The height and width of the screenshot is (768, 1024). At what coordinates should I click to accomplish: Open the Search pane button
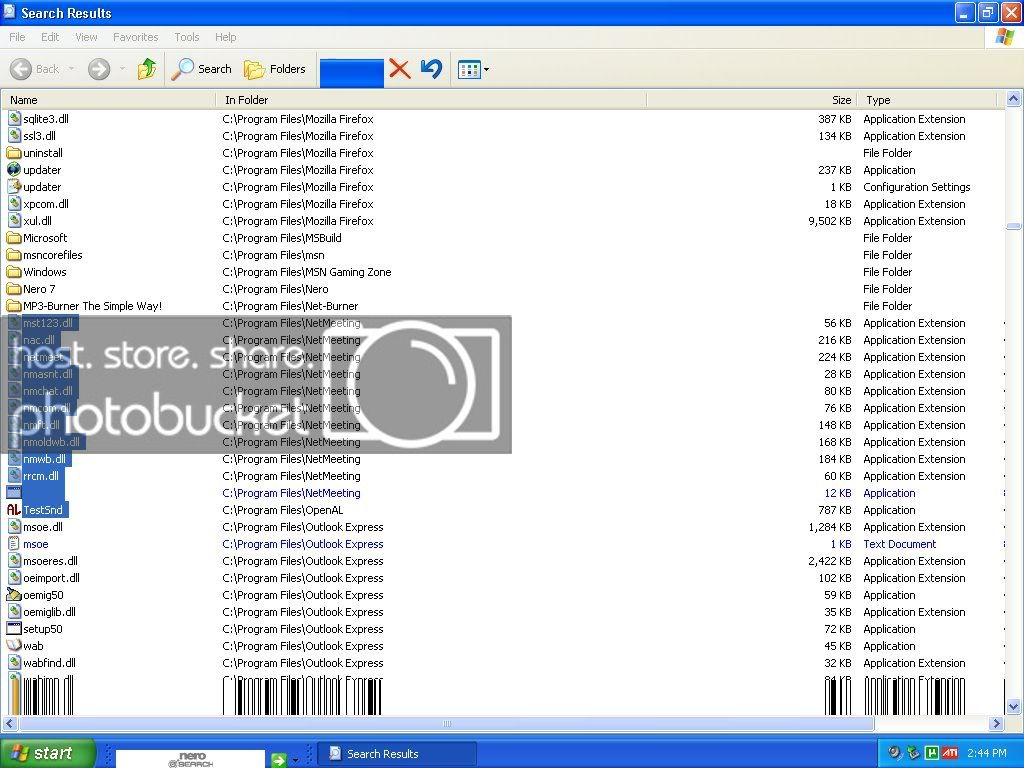tap(202, 69)
